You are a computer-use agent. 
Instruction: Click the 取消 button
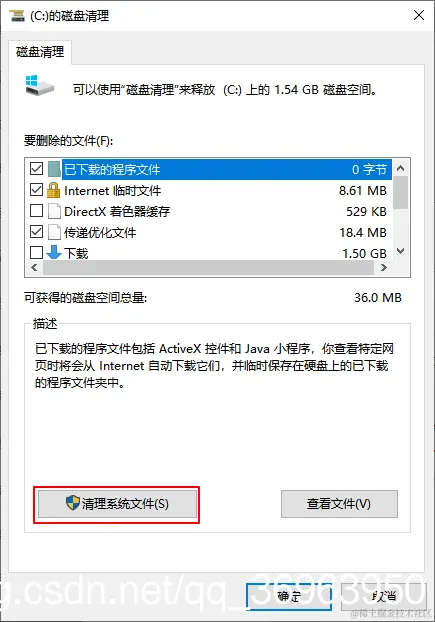(x=384, y=596)
